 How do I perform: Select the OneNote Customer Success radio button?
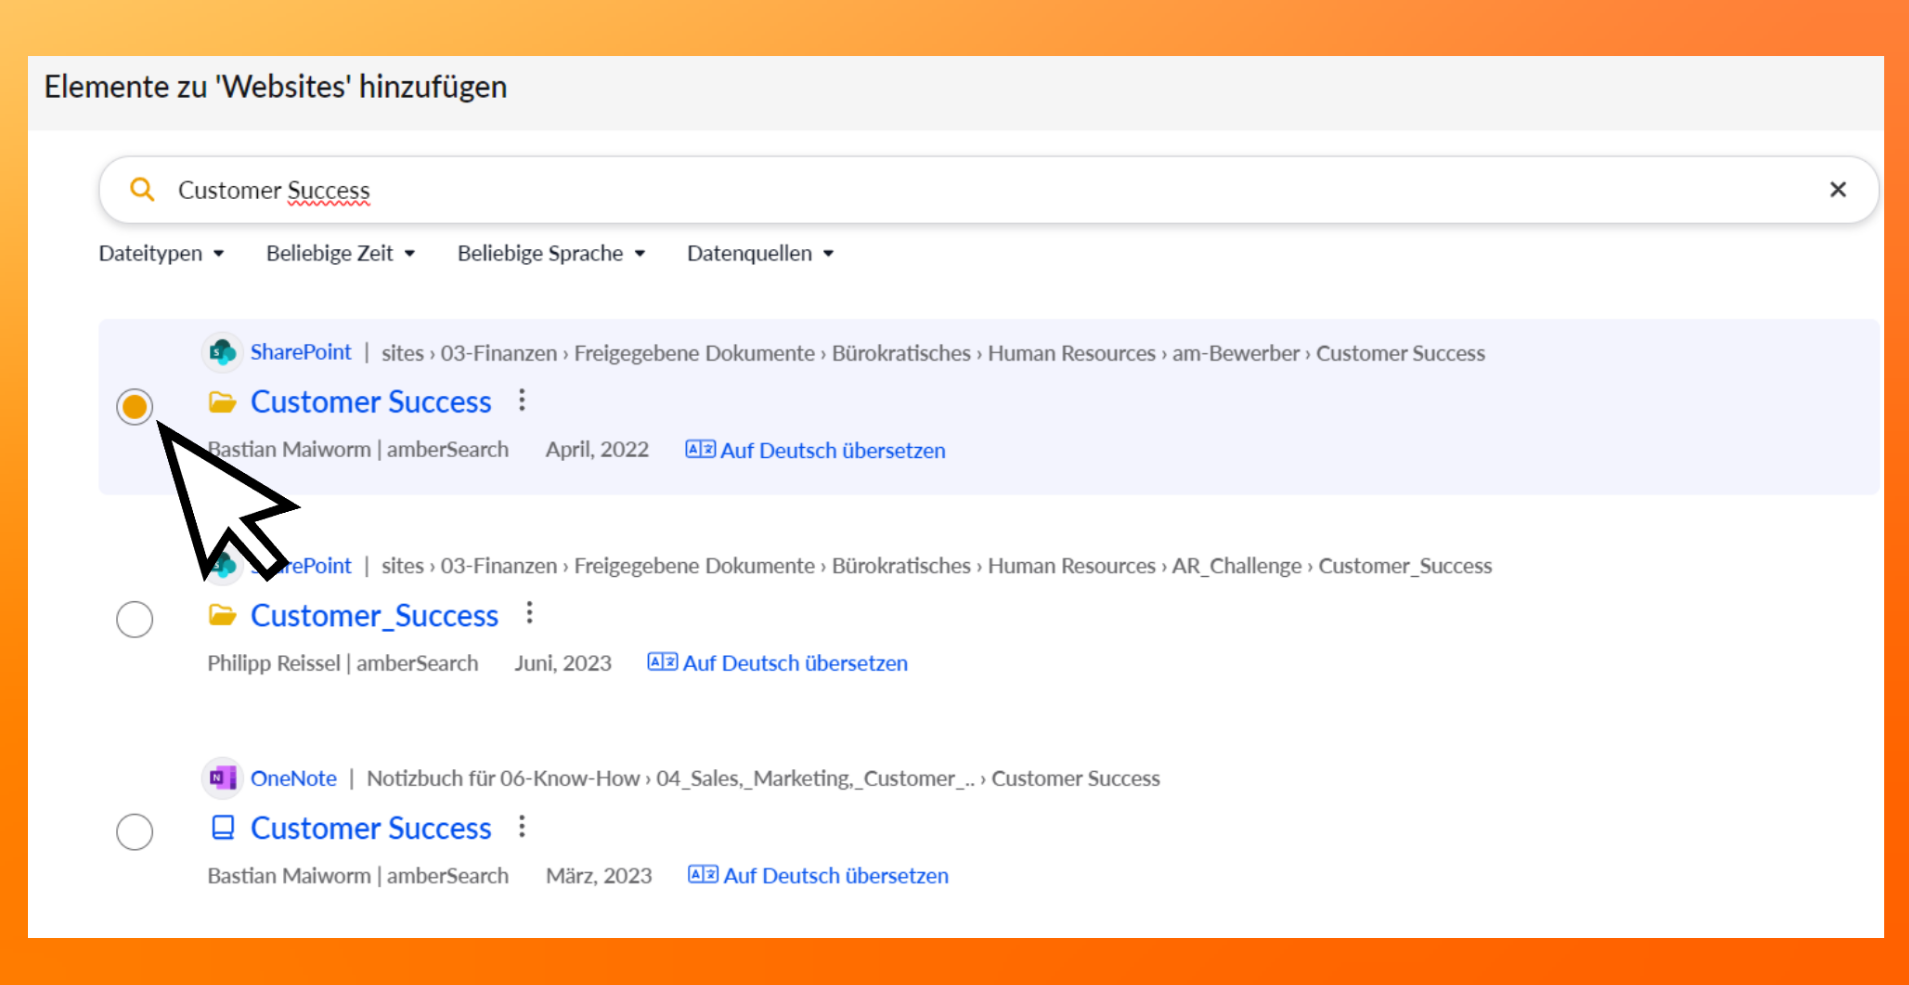point(134,832)
